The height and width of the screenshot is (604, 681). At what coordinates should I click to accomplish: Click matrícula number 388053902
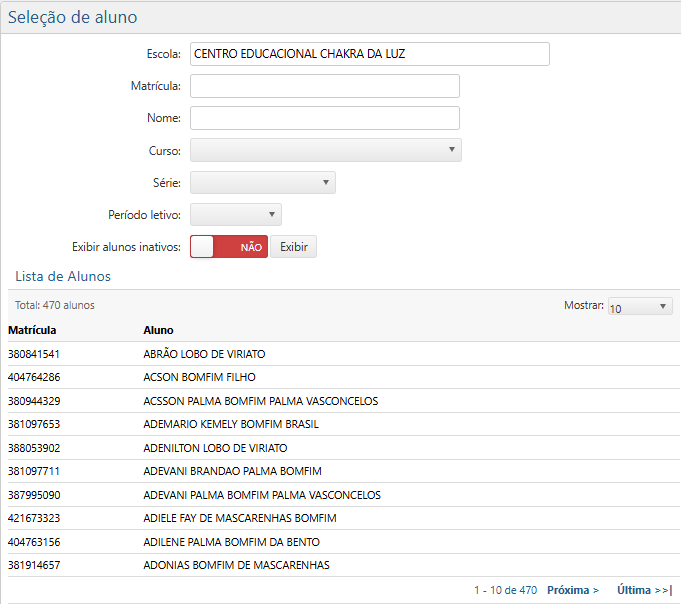pos(34,448)
